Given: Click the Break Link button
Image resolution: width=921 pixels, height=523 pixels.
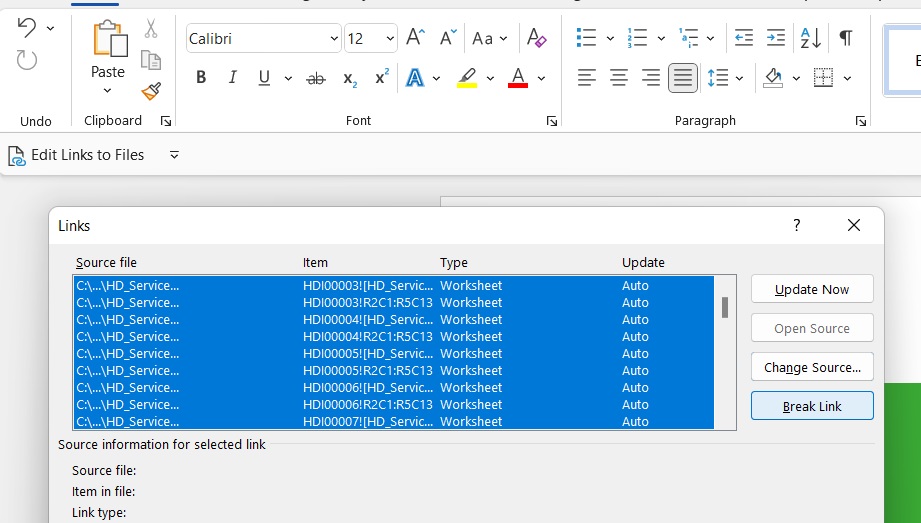Looking at the screenshot, I should (812, 406).
